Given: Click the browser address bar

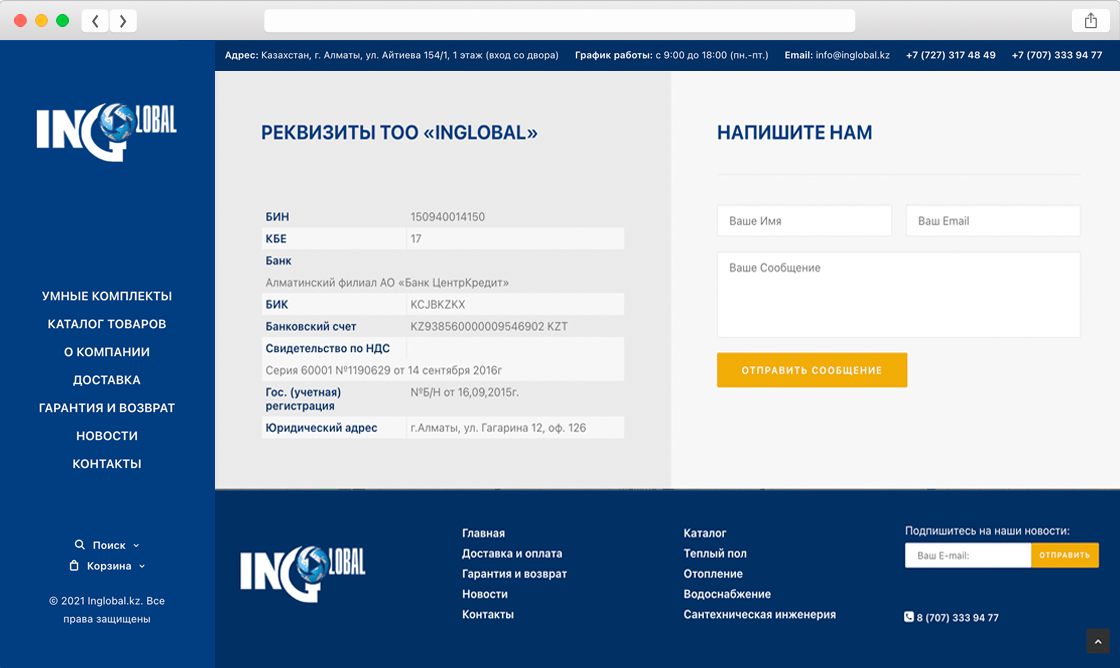Looking at the screenshot, I should coord(559,21).
